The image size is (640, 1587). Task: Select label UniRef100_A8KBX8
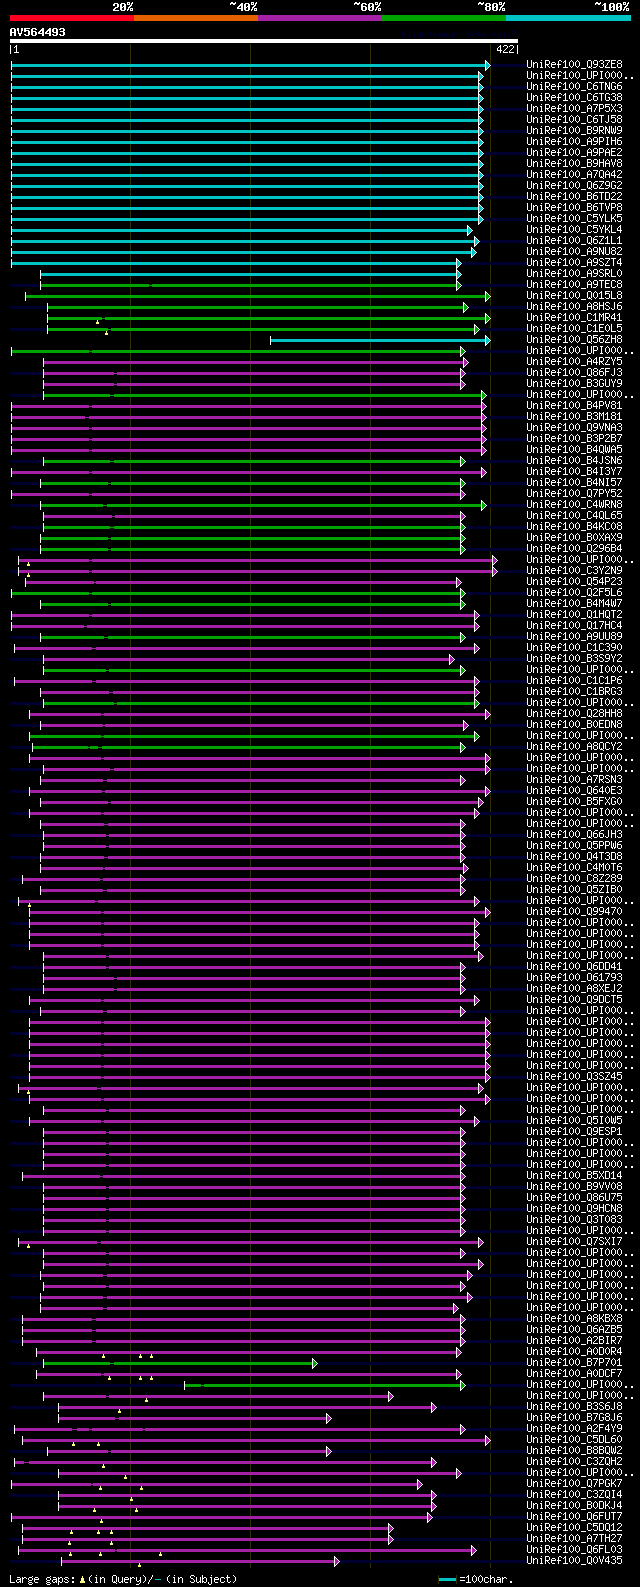tap(574, 1319)
